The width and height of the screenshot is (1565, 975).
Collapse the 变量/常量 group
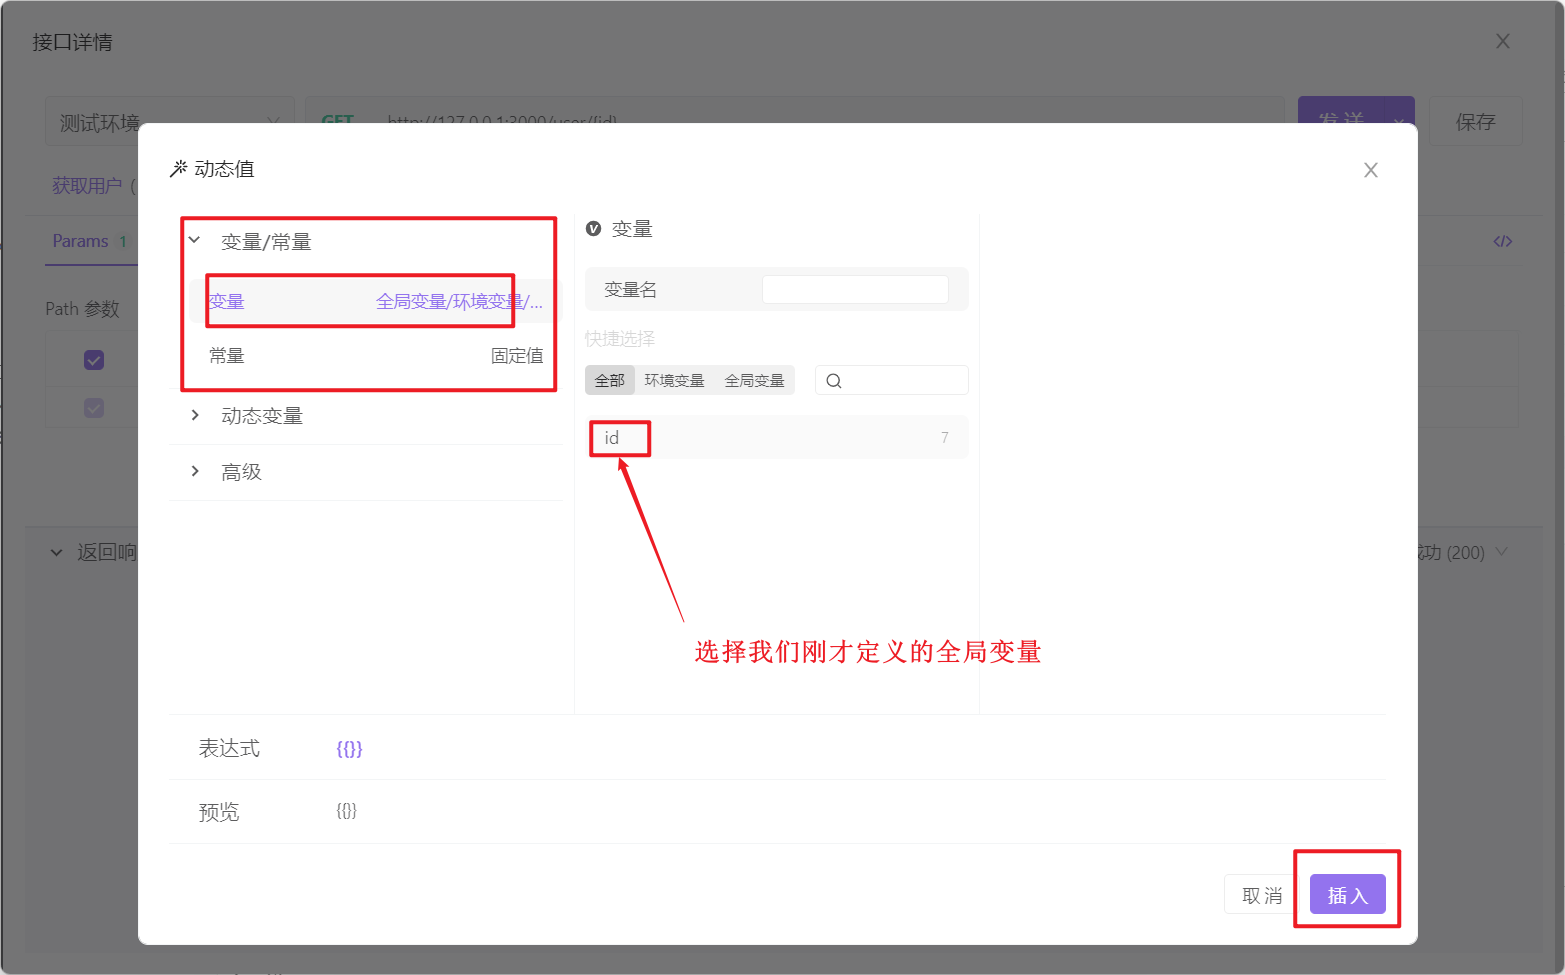click(x=195, y=241)
